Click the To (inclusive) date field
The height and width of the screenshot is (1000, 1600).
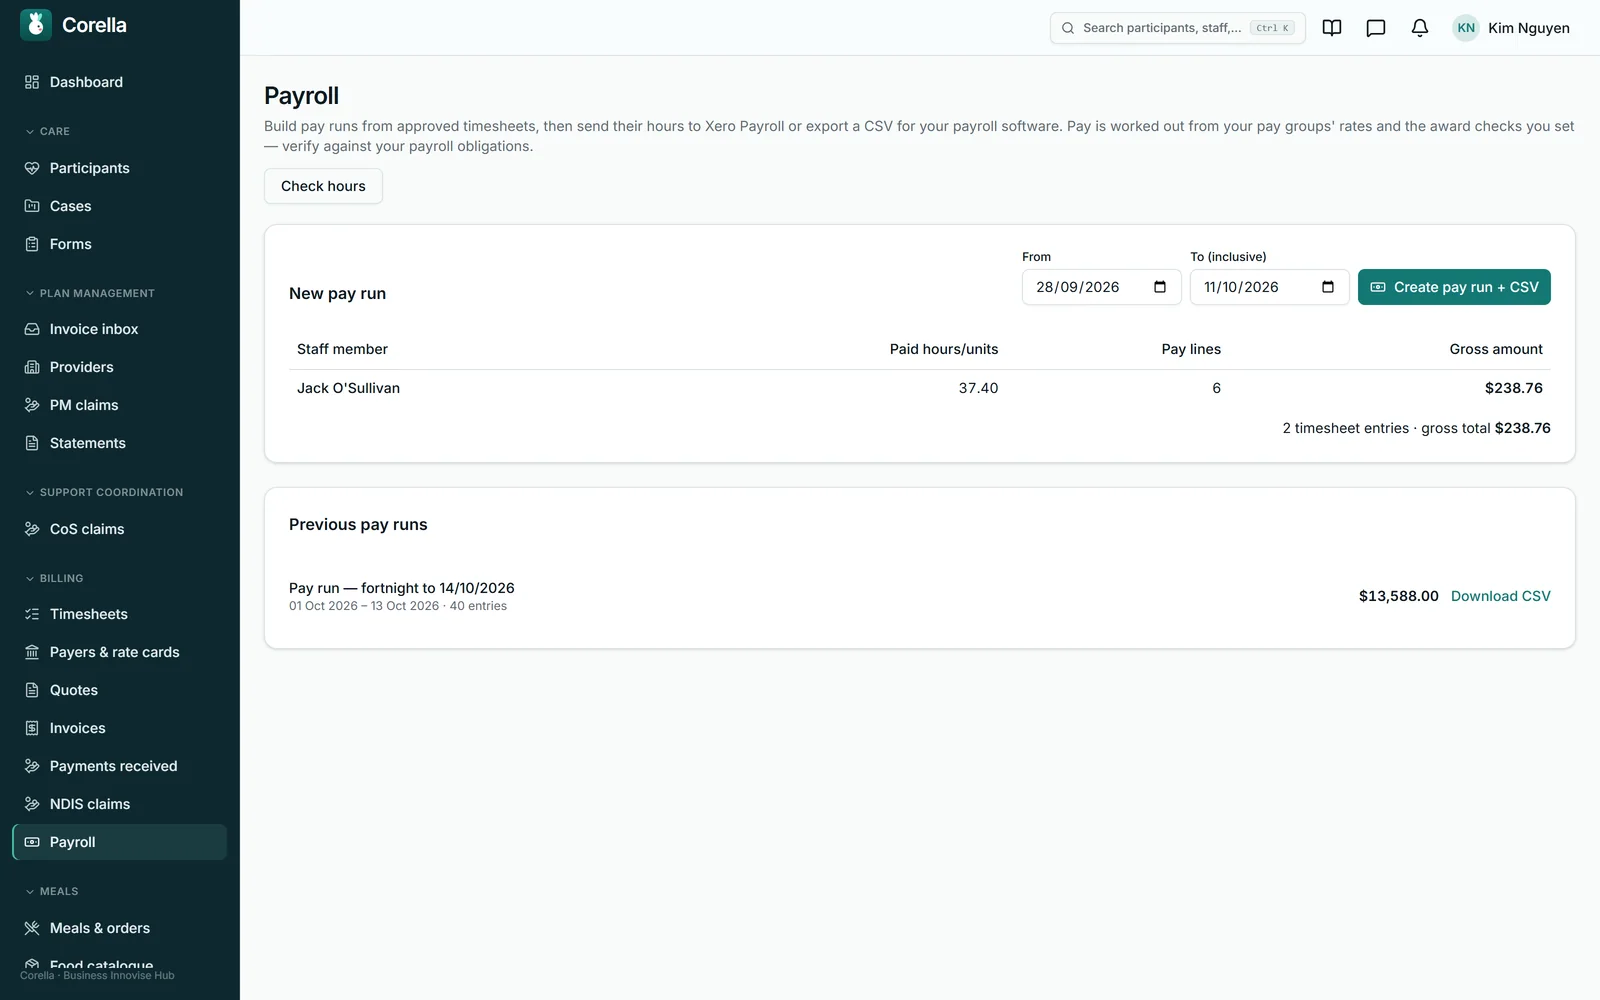click(1269, 287)
